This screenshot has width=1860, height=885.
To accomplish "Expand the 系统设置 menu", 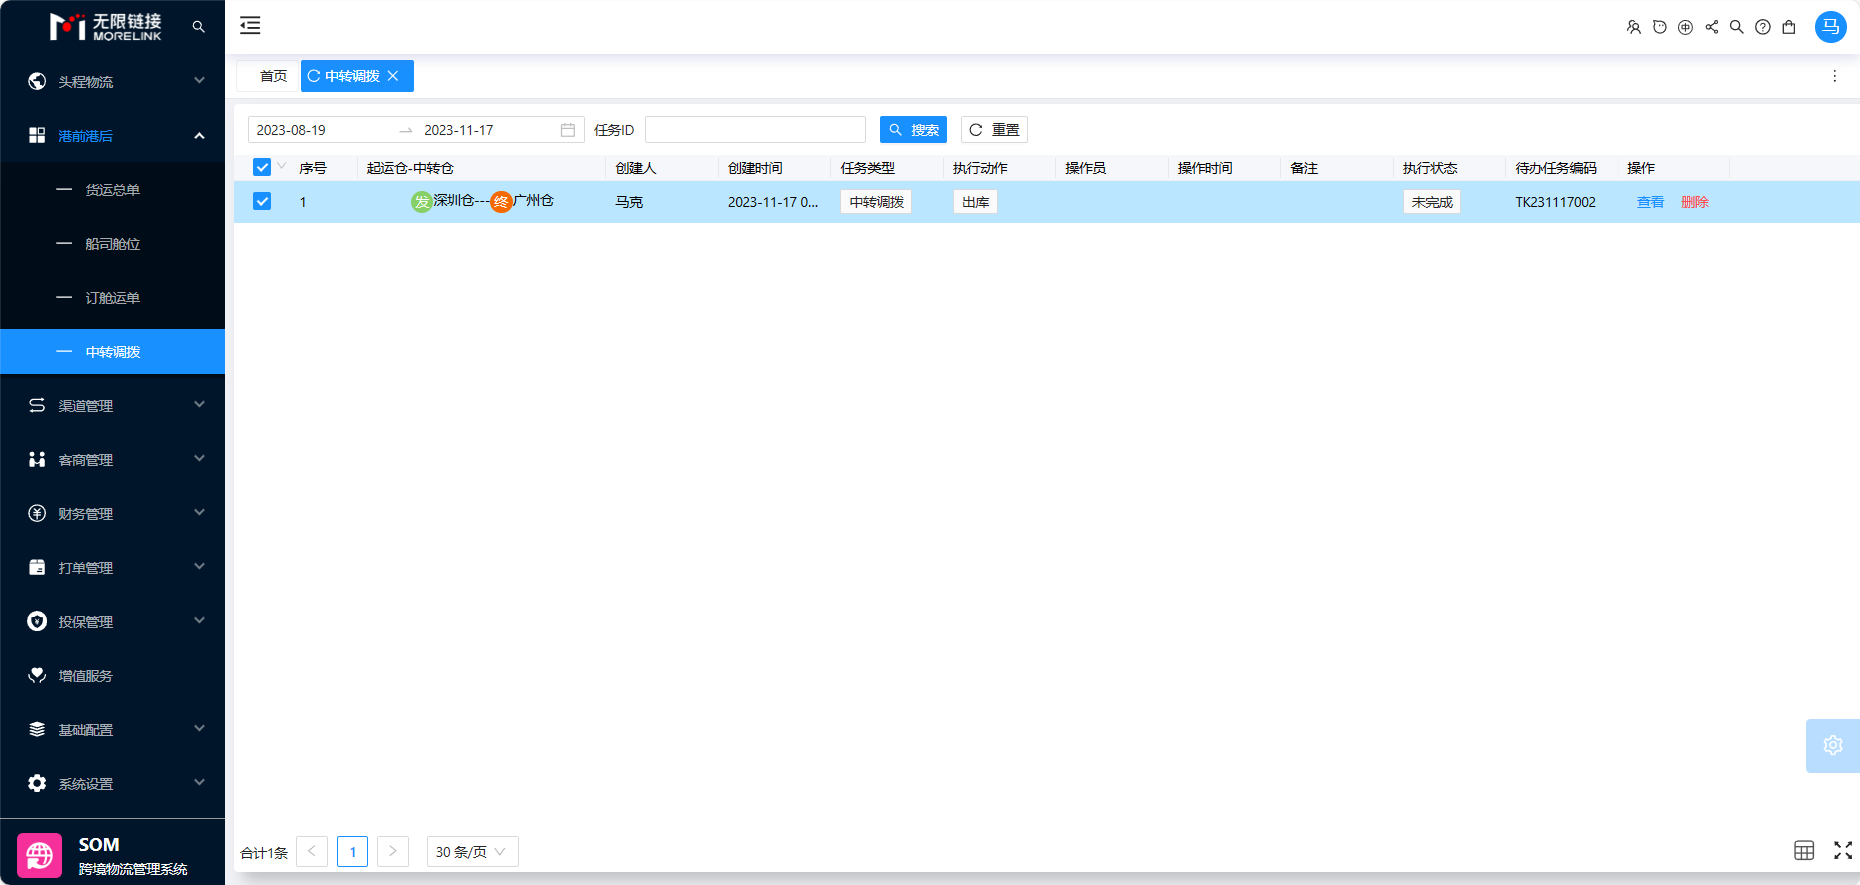I will pos(113,783).
